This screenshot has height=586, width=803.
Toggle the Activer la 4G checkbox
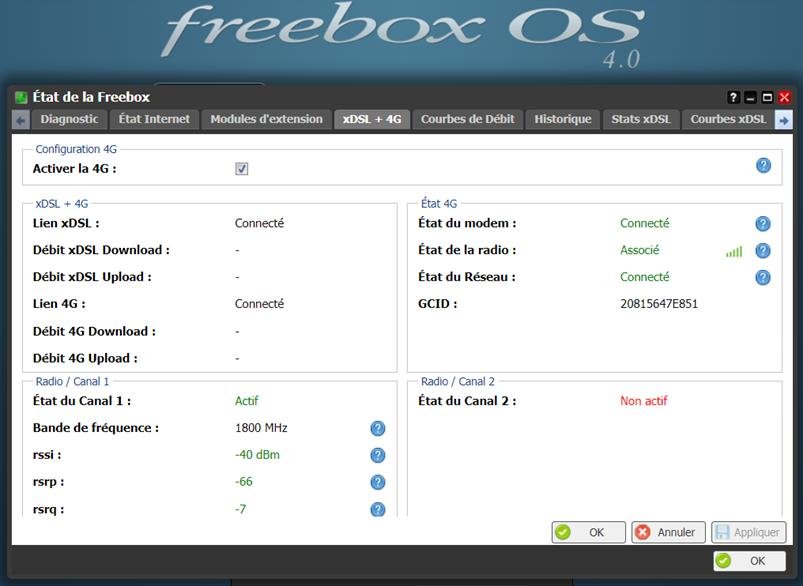point(242,169)
